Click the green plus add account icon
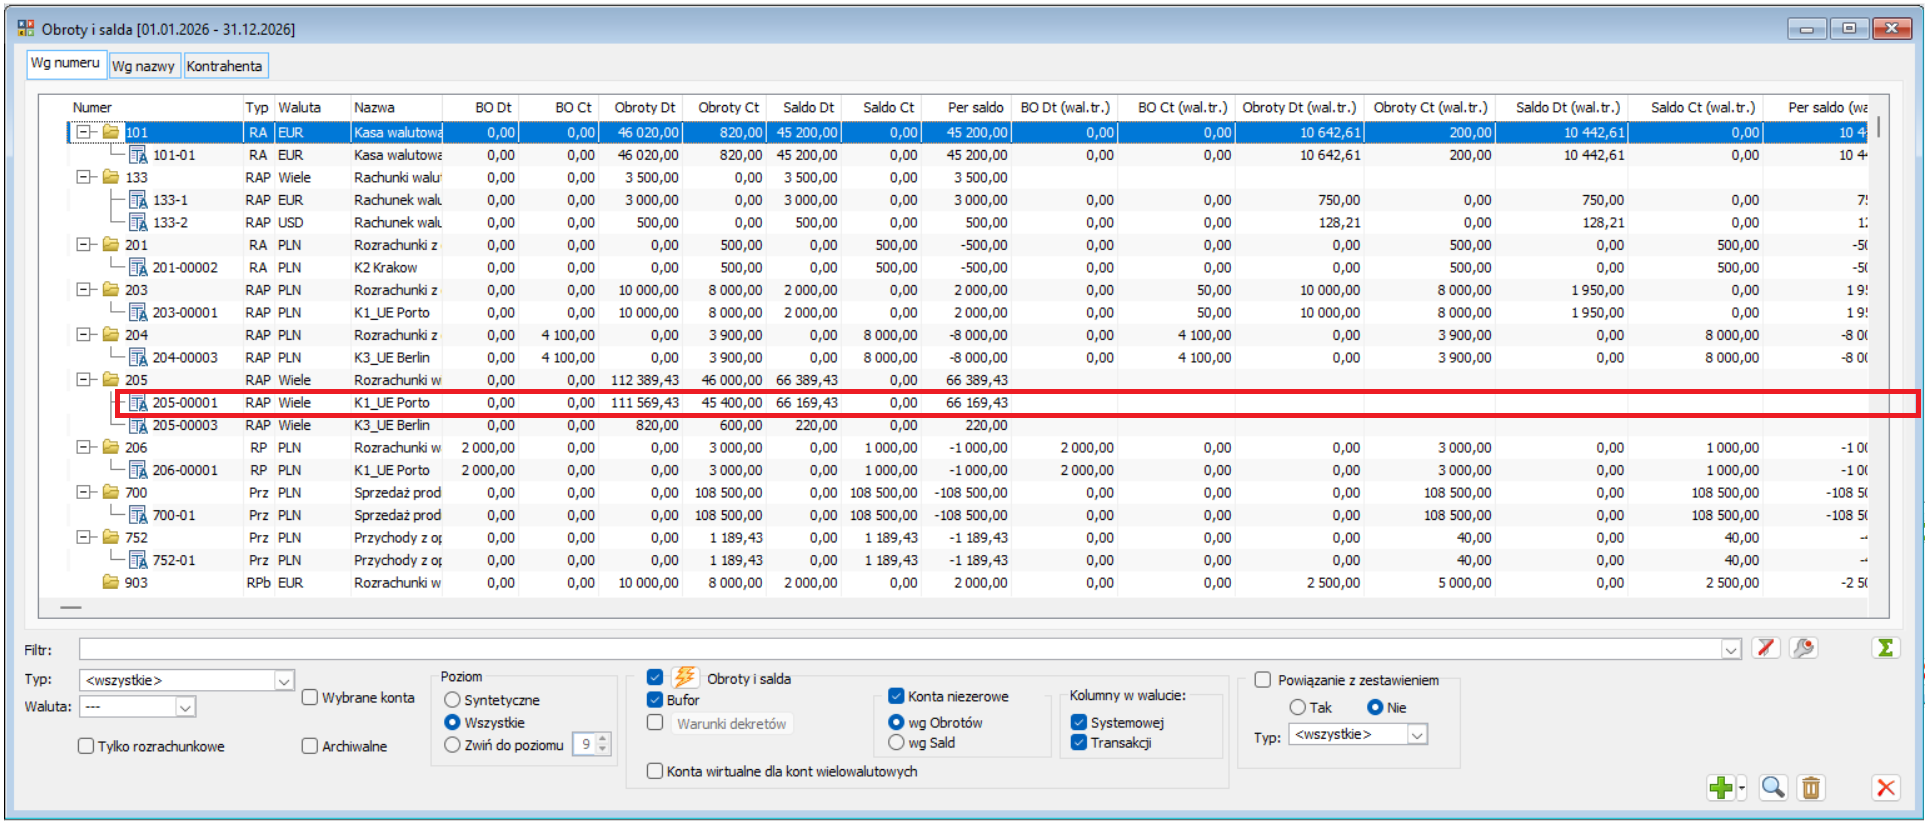Image resolution: width=1927 pixels, height=824 pixels. pos(1720,788)
